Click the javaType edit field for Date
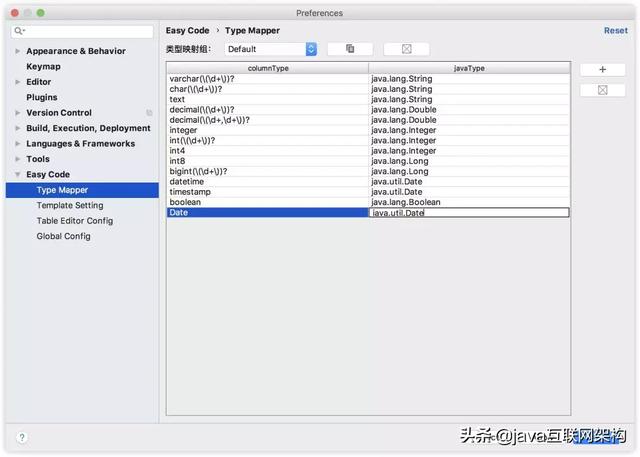 469,213
